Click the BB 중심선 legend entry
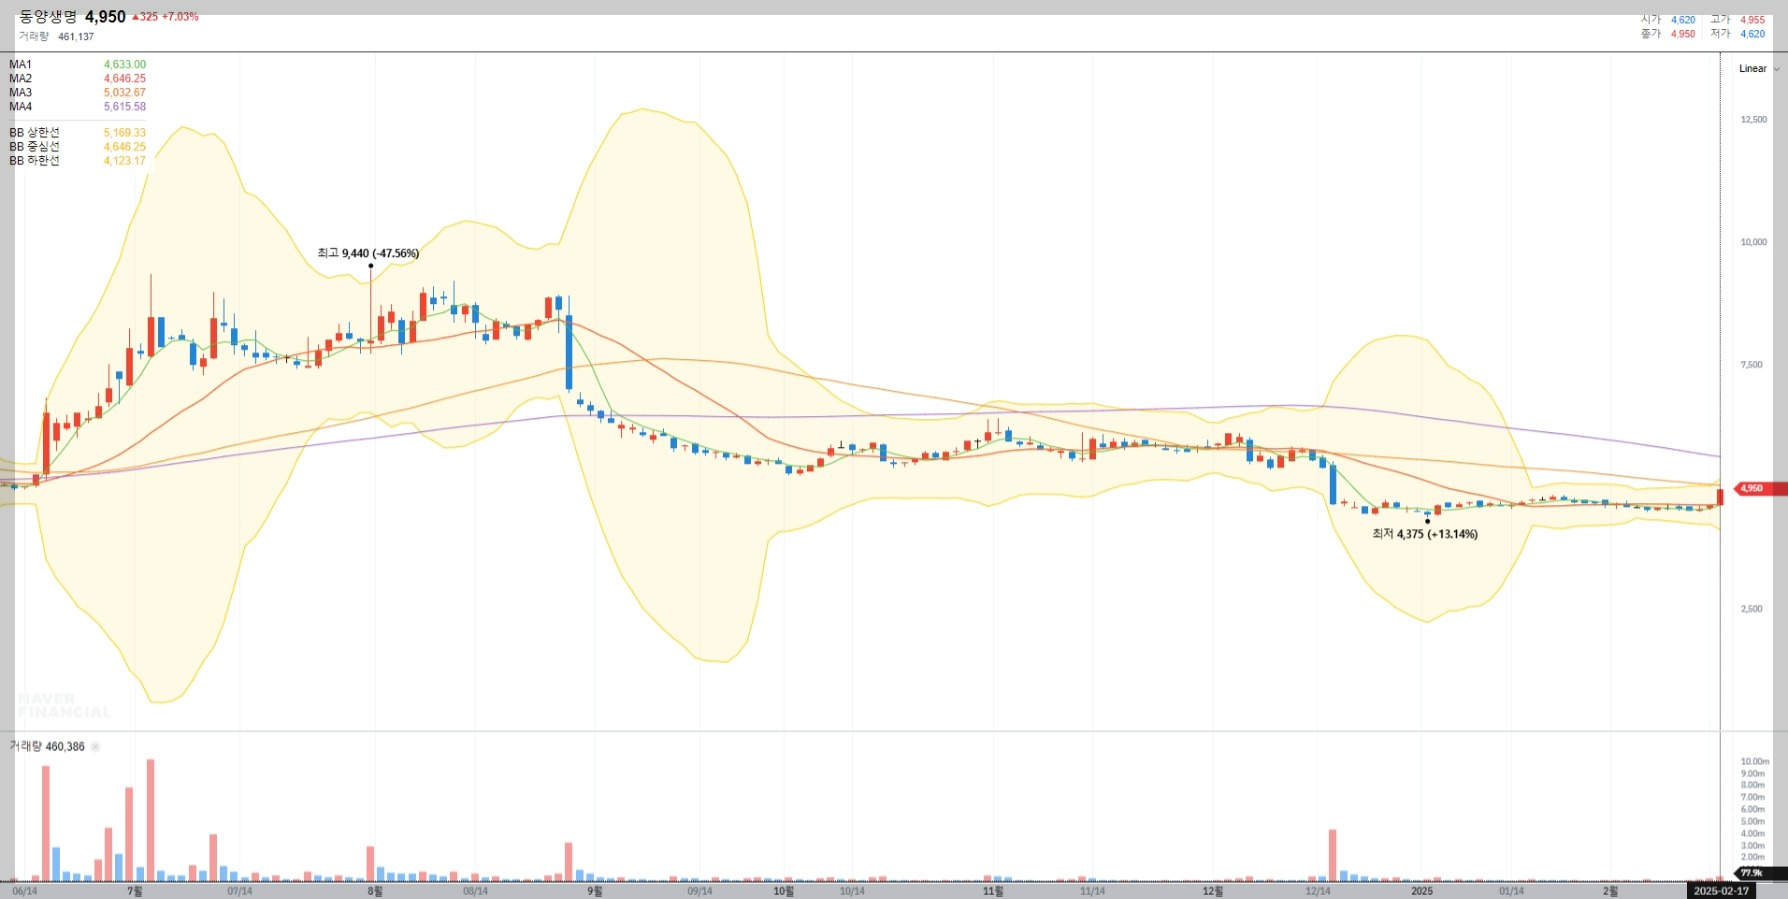 [77, 147]
